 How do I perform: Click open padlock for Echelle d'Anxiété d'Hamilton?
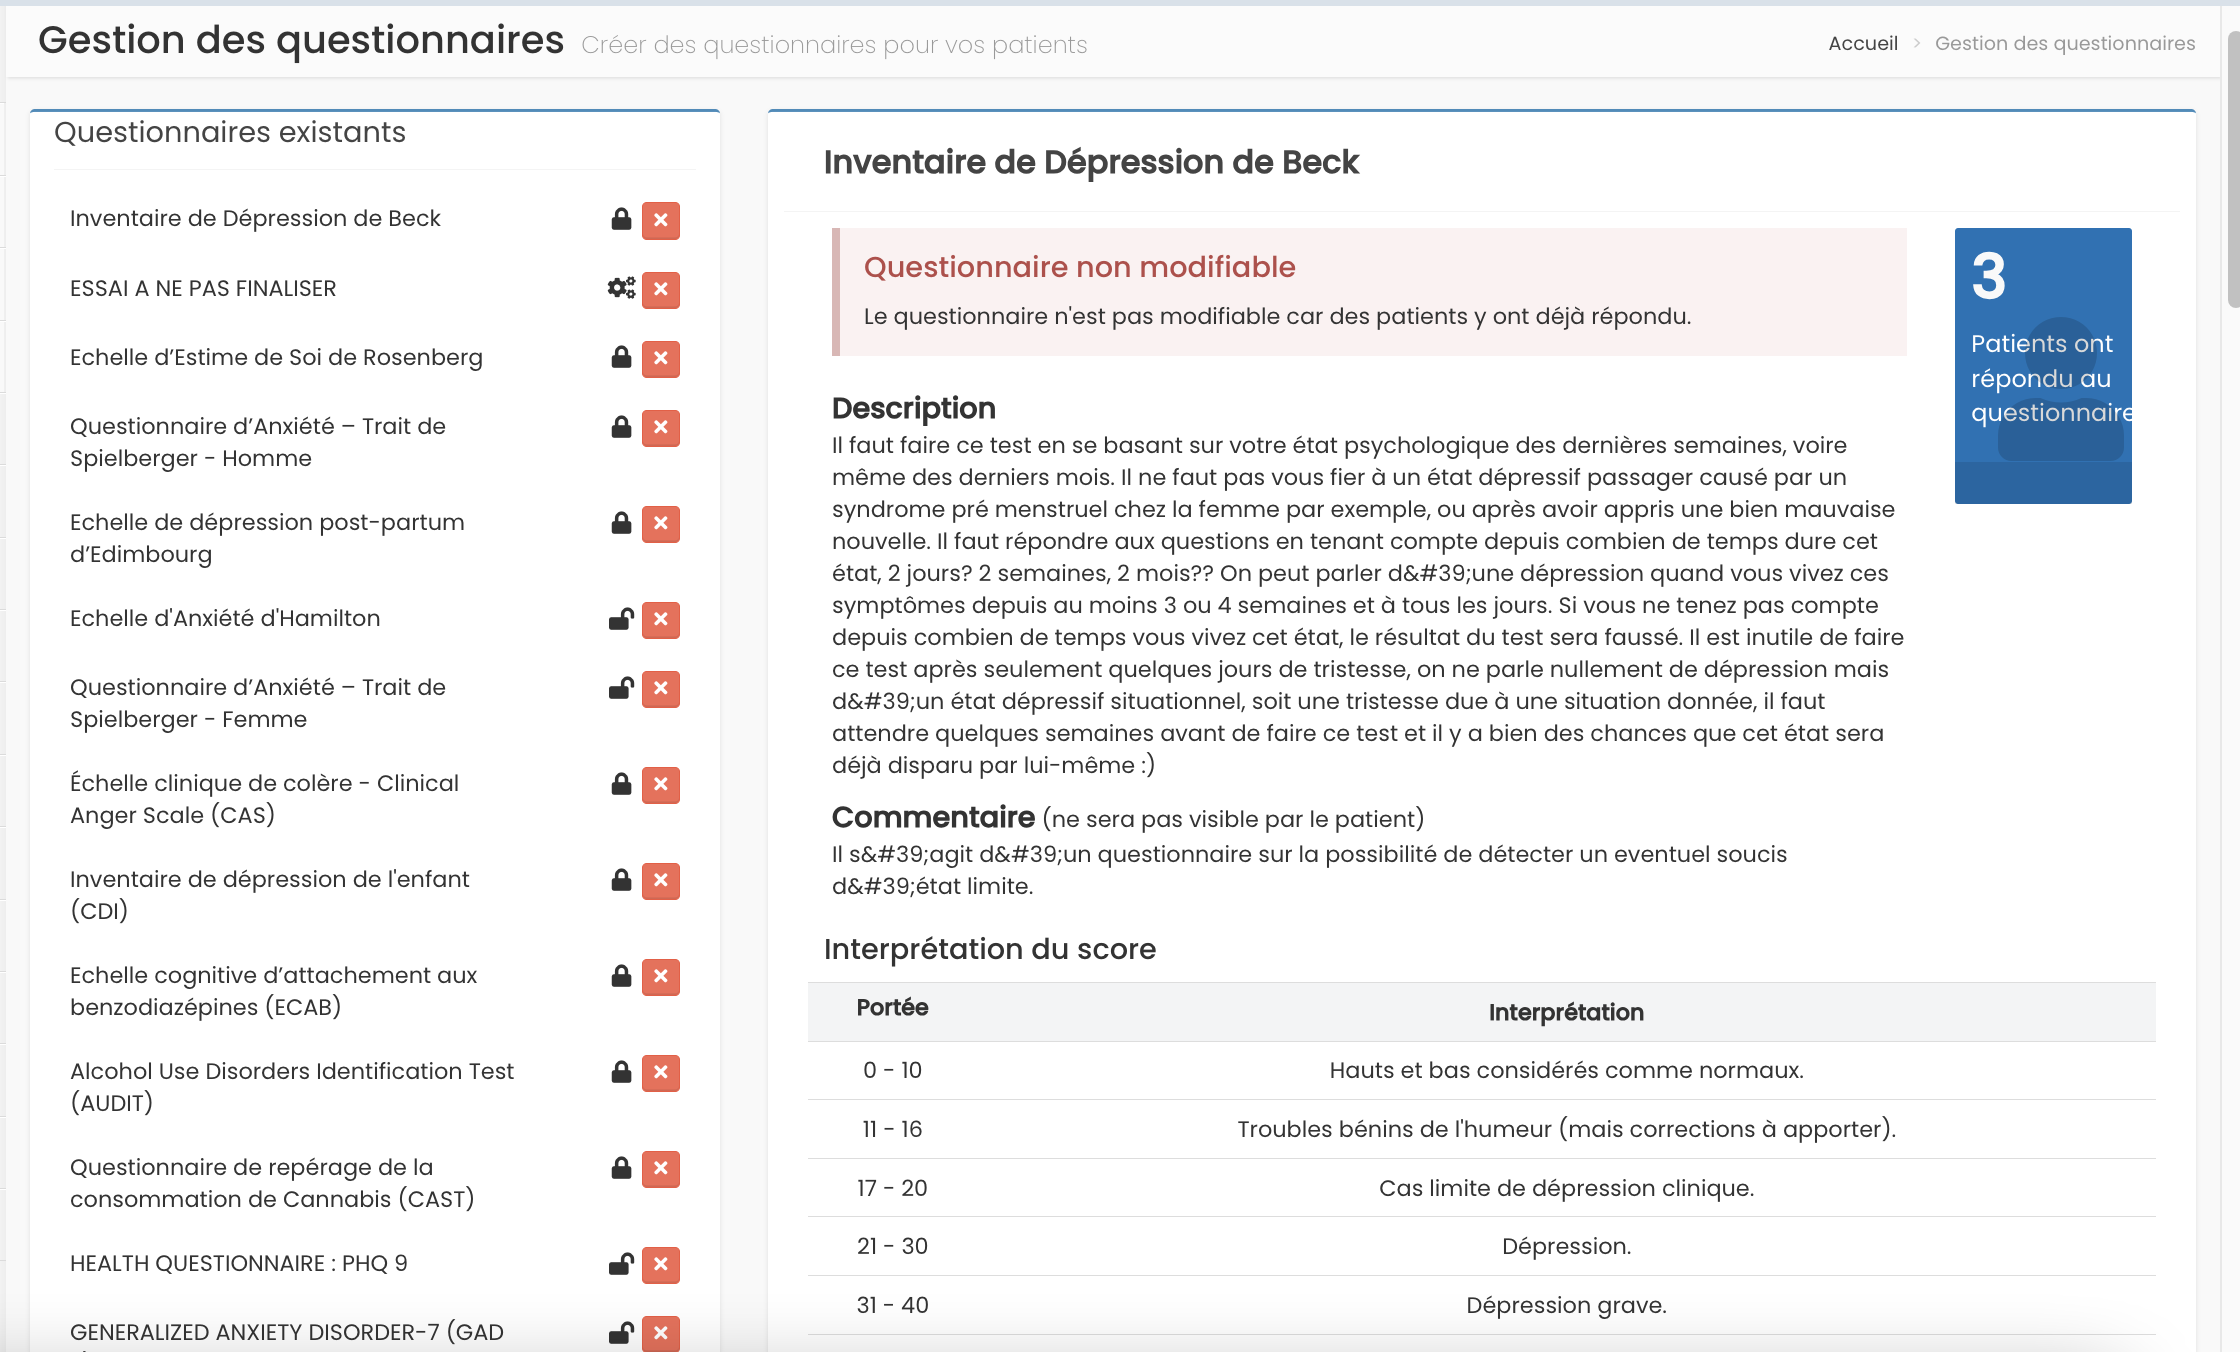click(621, 619)
